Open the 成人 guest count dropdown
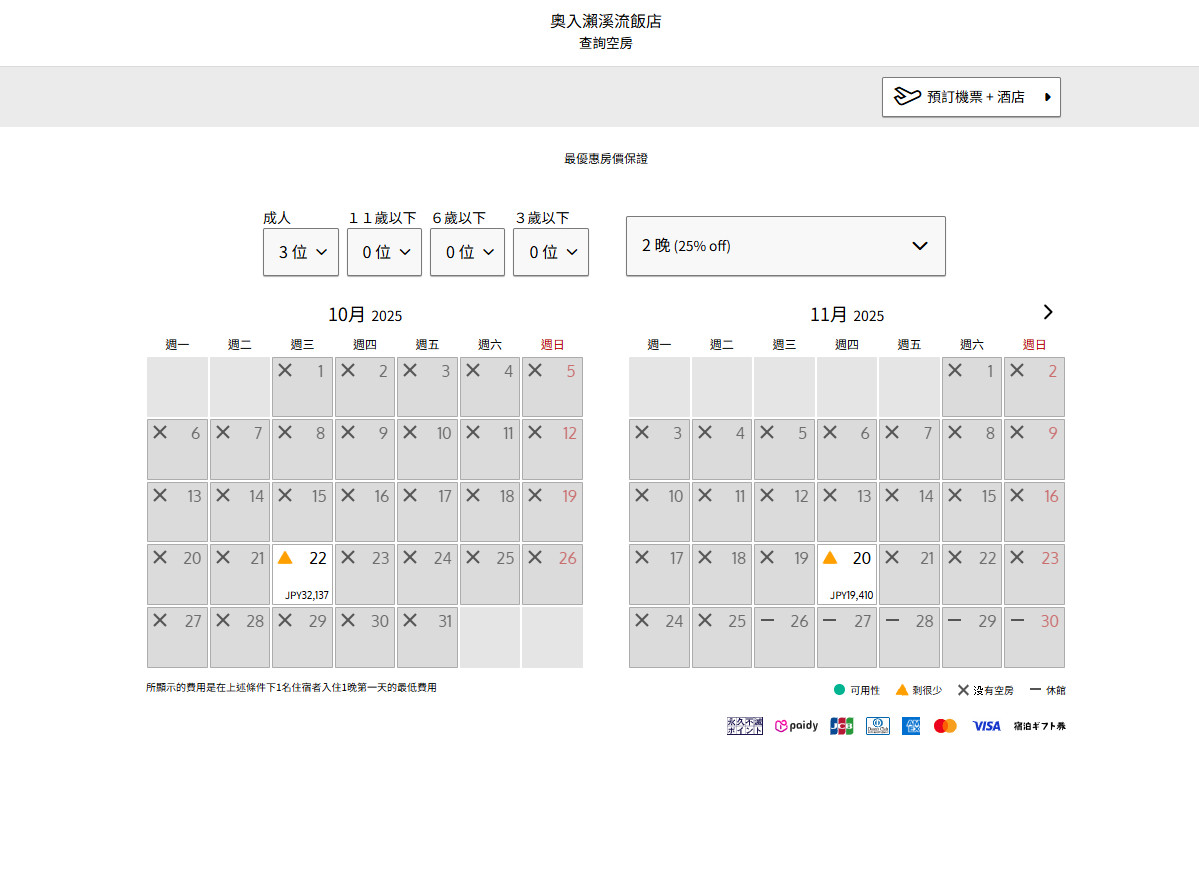 301,252
